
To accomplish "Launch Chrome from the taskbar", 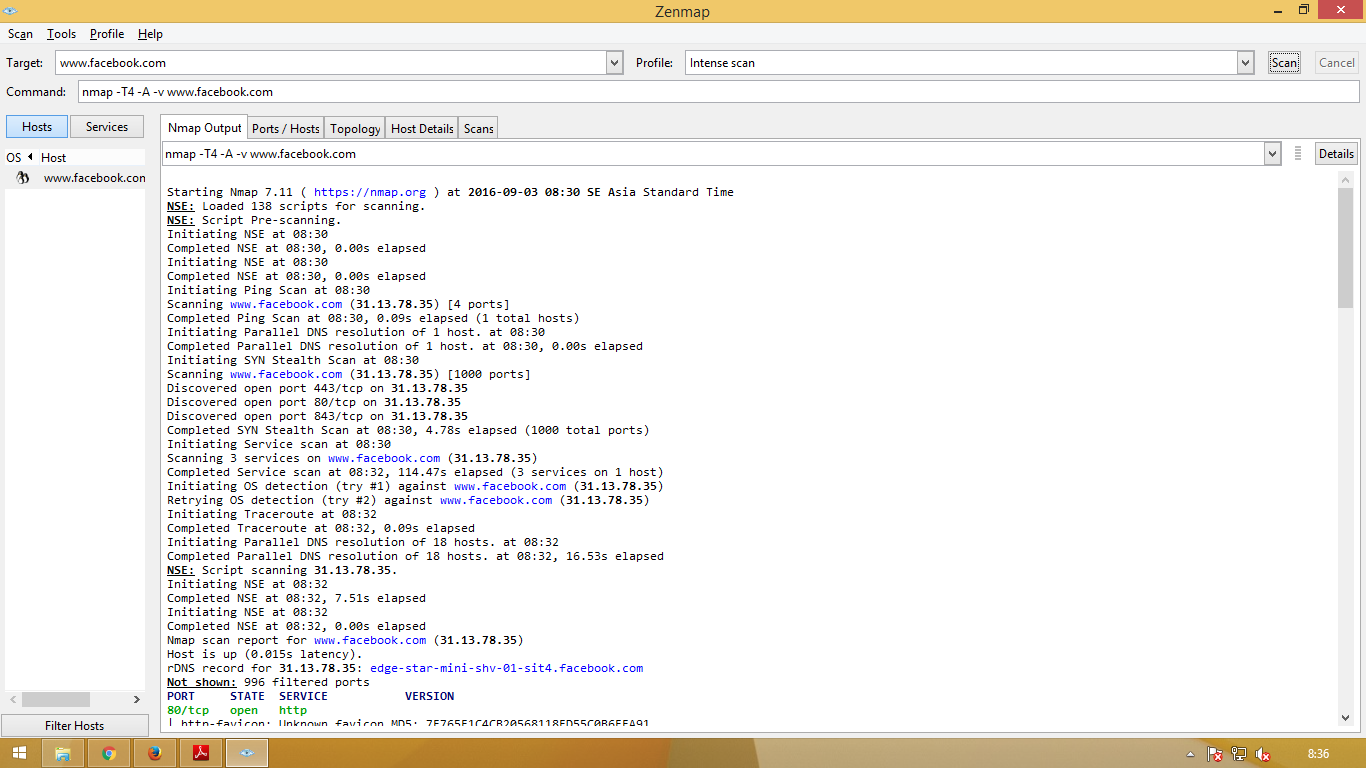I will [x=109, y=753].
